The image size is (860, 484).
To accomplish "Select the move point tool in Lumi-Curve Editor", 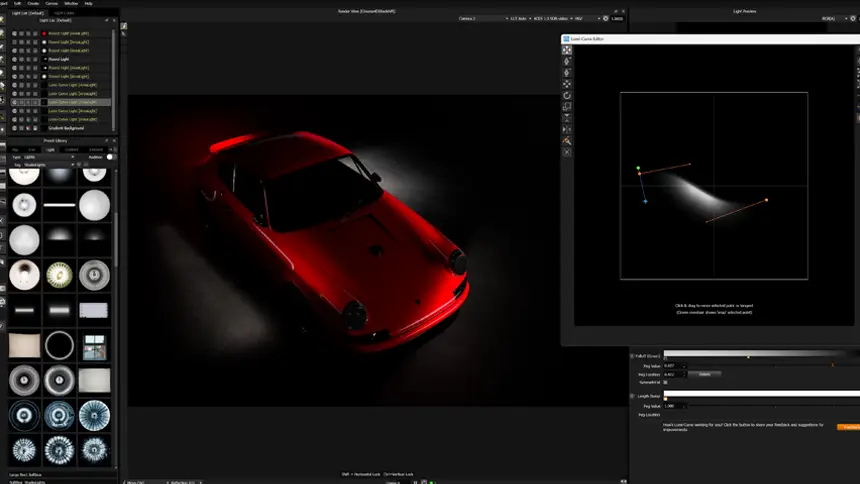I will [567, 50].
